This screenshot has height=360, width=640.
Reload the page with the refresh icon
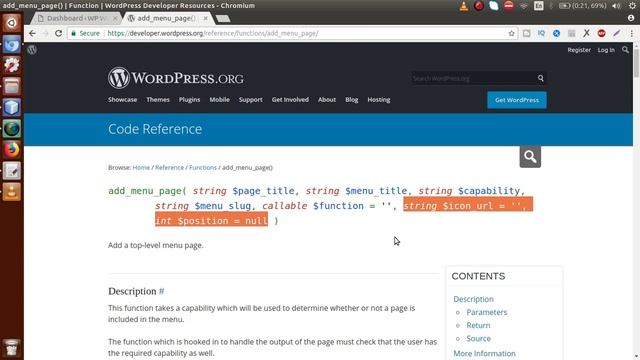[x=58, y=33]
